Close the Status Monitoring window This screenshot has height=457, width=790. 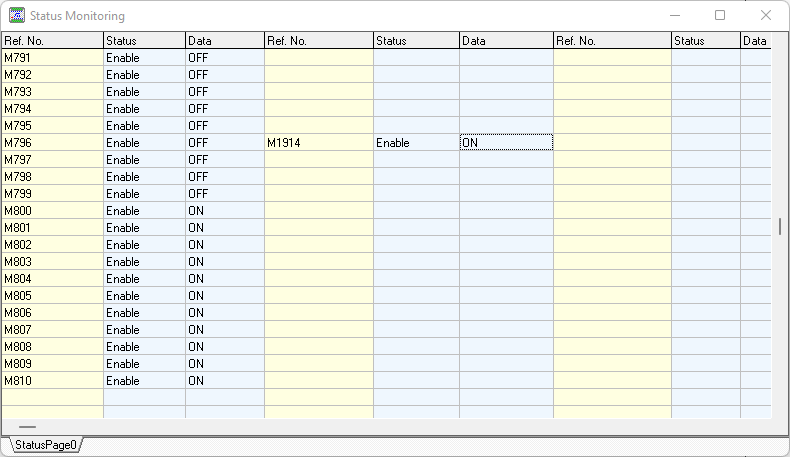click(766, 16)
